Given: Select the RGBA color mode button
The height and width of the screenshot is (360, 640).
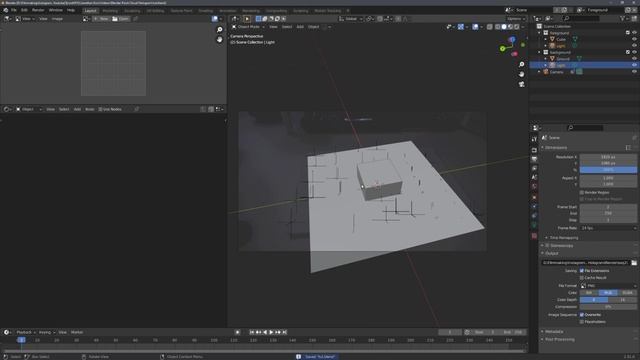Looking at the screenshot, I should [627, 293].
